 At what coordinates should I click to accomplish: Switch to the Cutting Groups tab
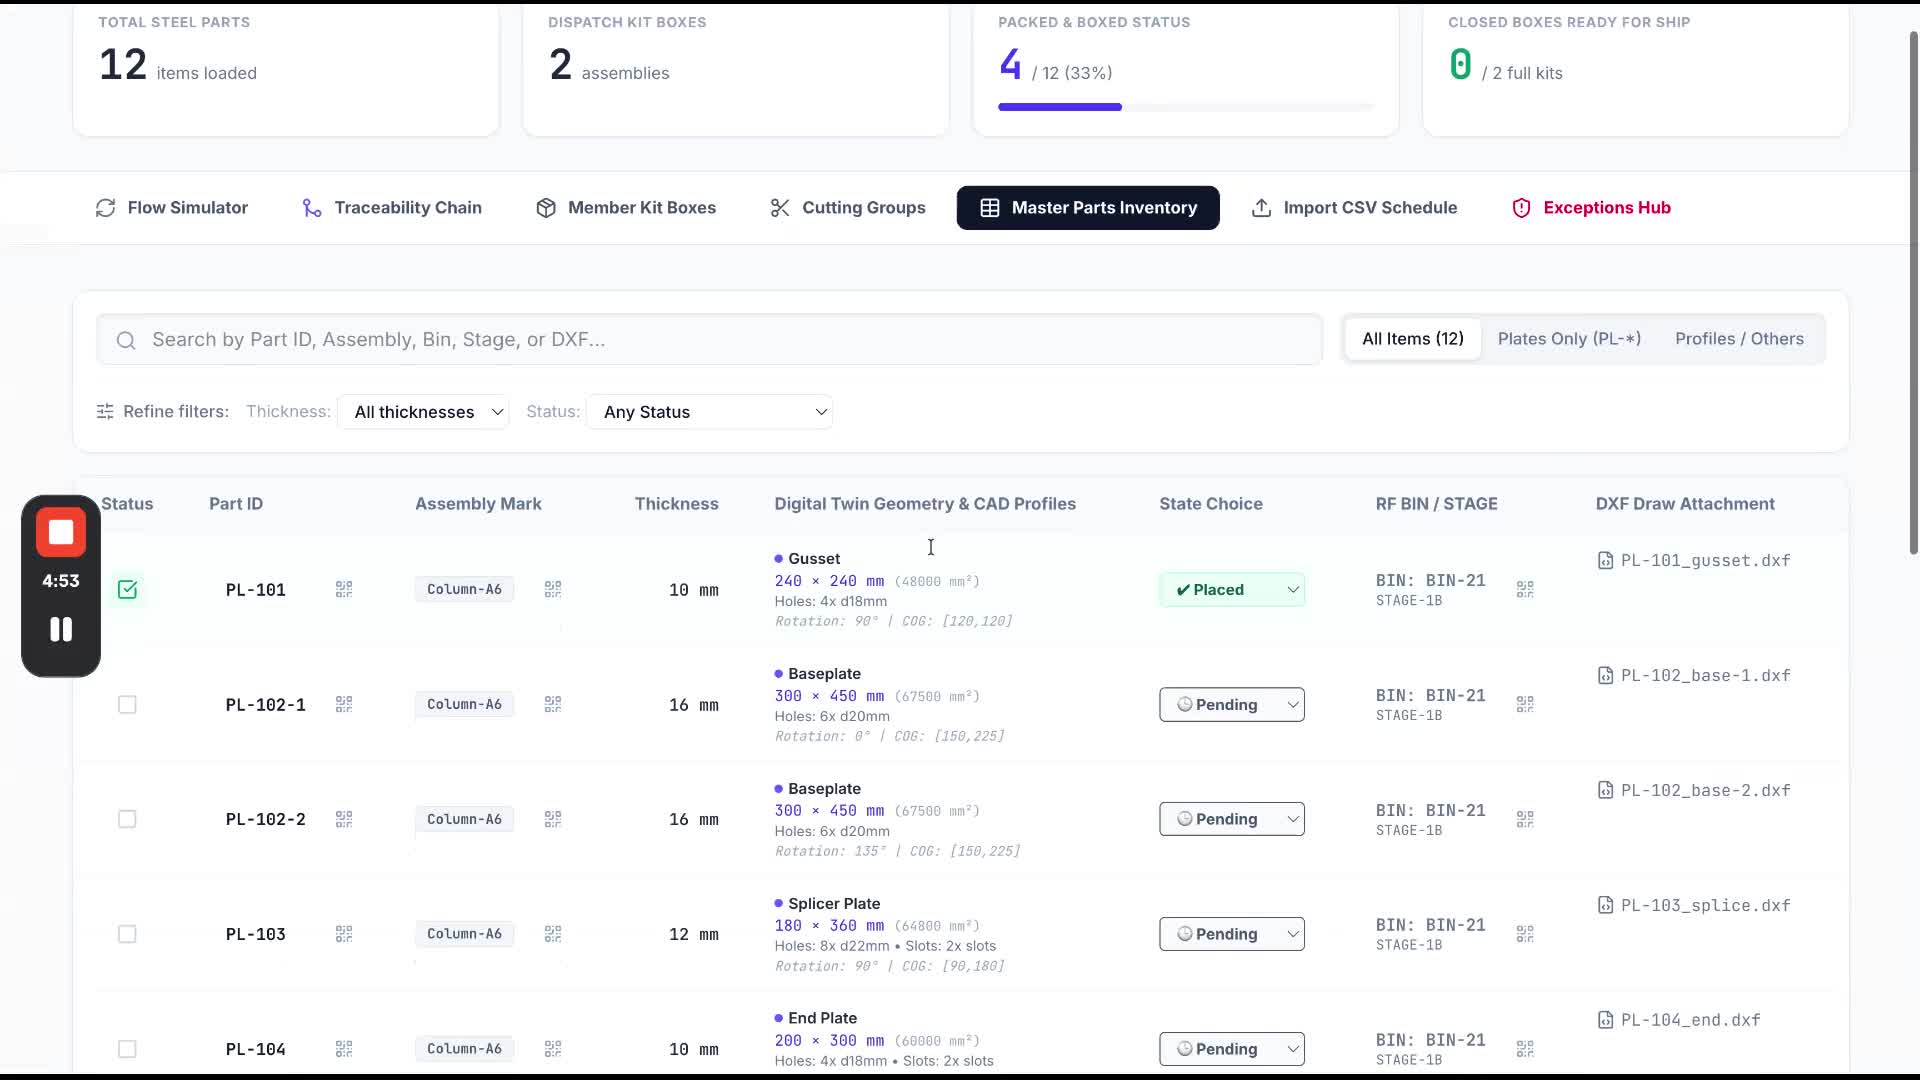[x=848, y=208]
